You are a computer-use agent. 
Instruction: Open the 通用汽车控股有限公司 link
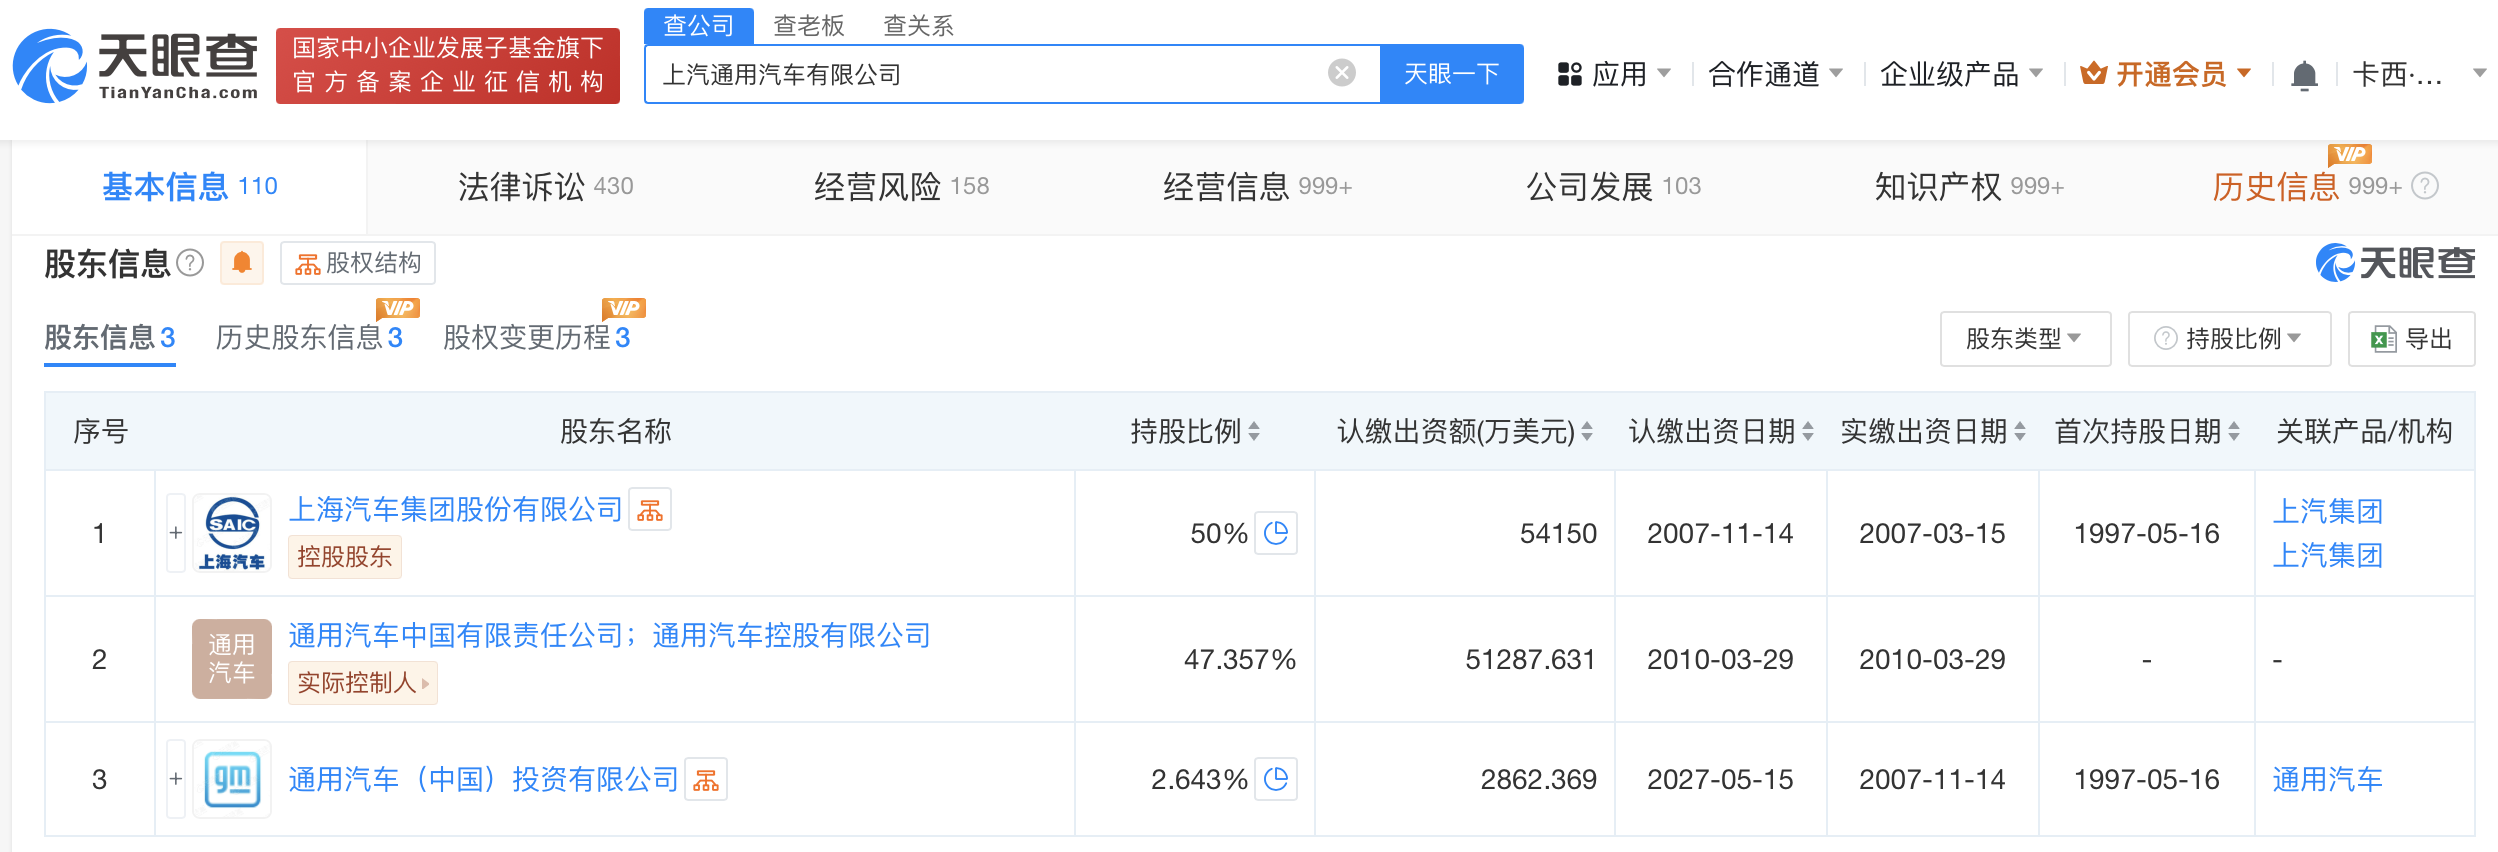pyautogui.click(x=791, y=636)
